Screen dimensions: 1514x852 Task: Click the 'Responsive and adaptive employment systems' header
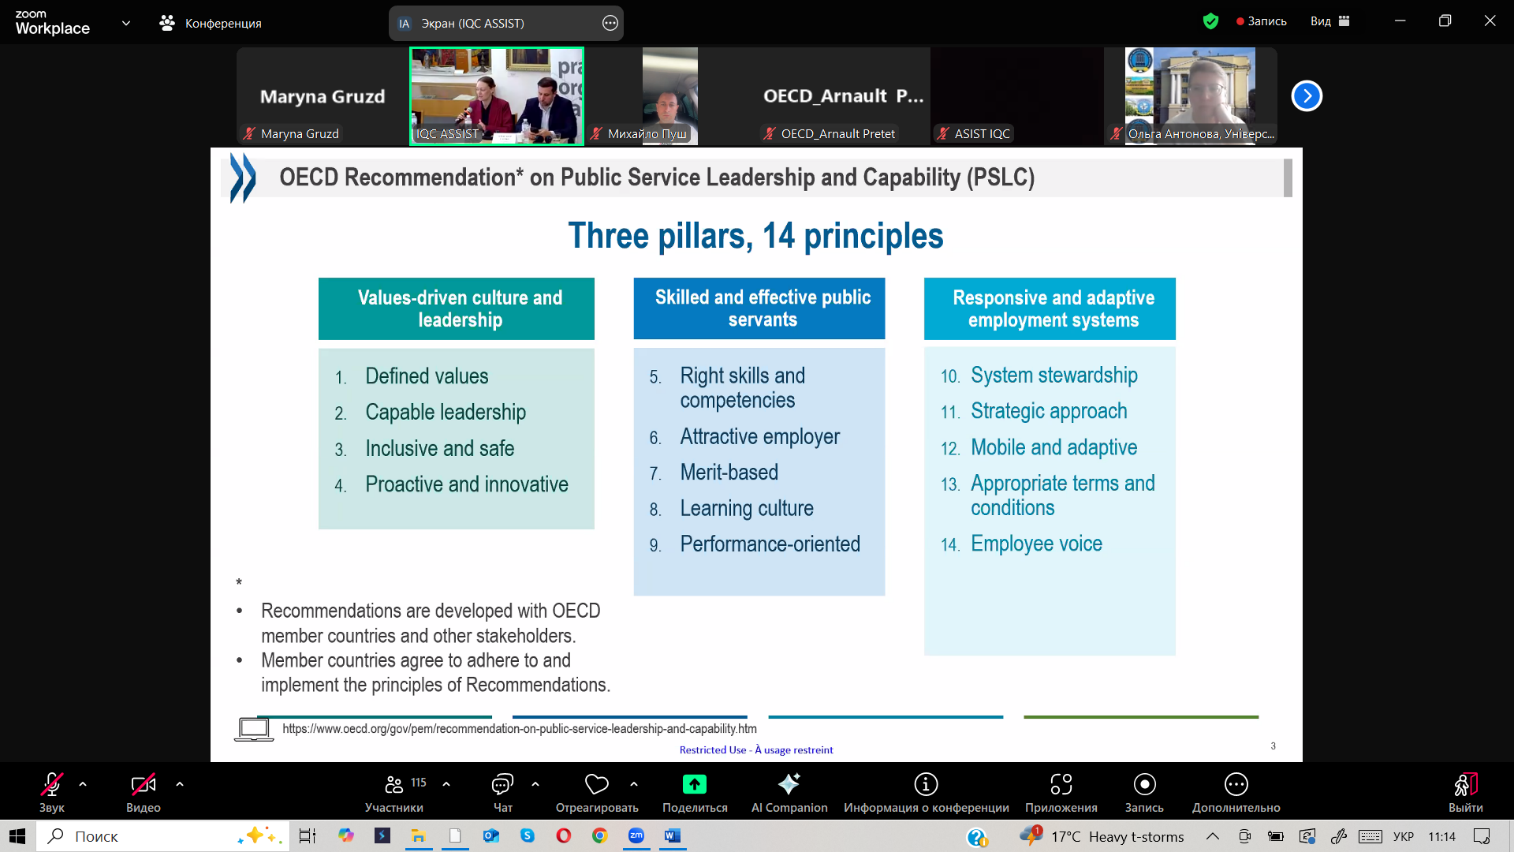pos(1050,309)
